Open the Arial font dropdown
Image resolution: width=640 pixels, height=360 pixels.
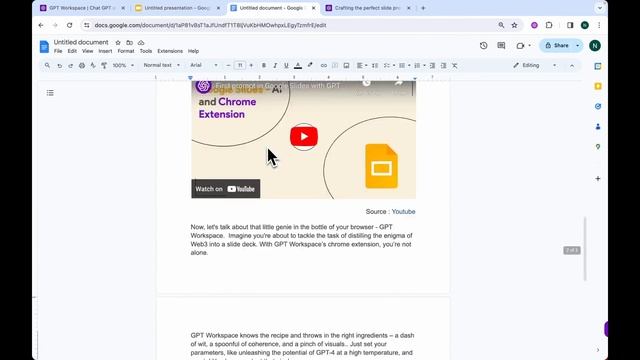click(x=204, y=65)
